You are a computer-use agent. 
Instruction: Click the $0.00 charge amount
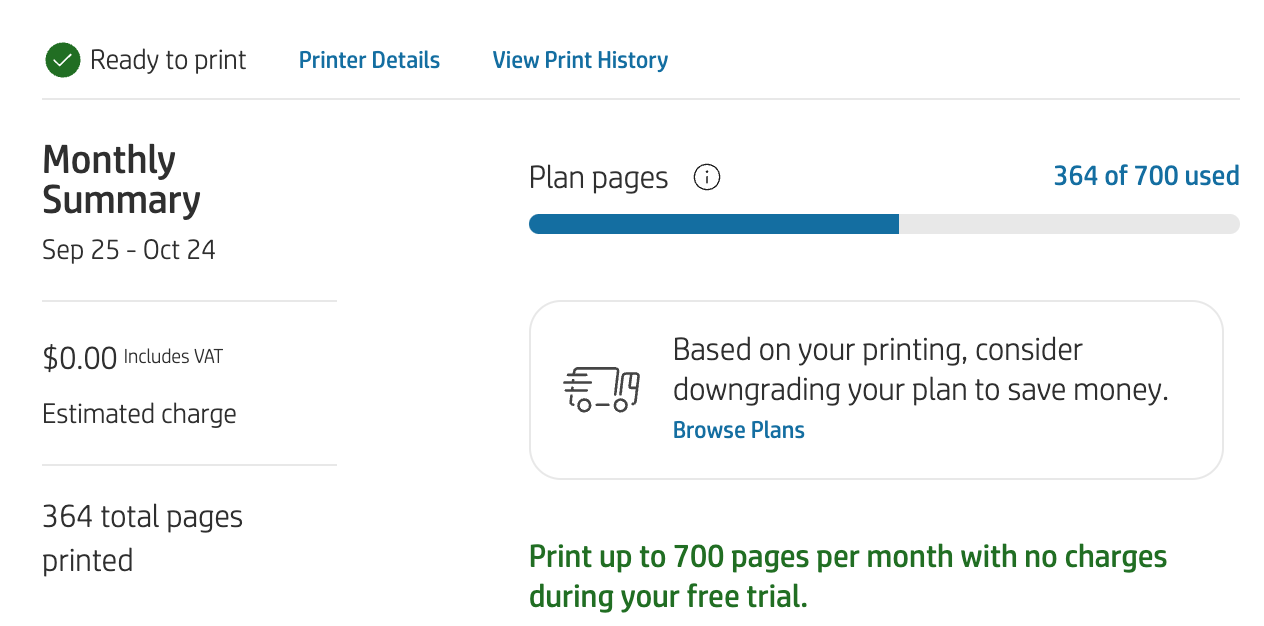point(80,358)
